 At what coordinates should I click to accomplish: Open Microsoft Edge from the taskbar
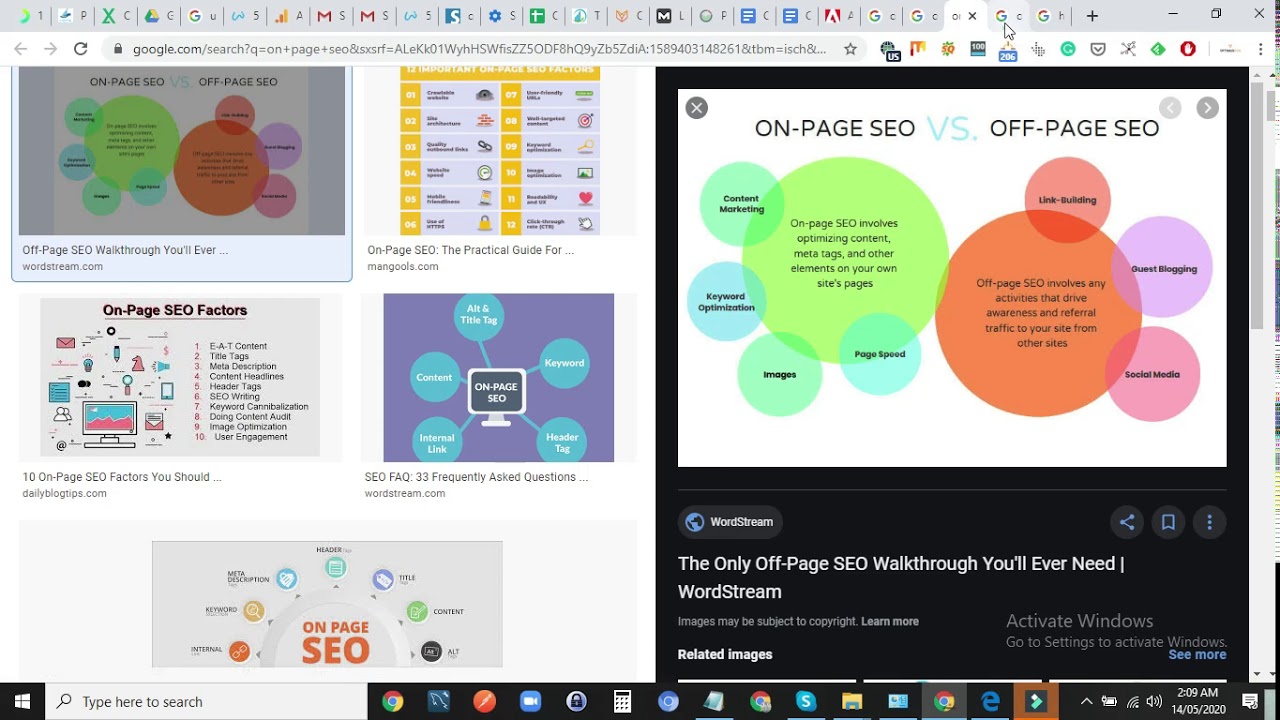click(990, 702)
